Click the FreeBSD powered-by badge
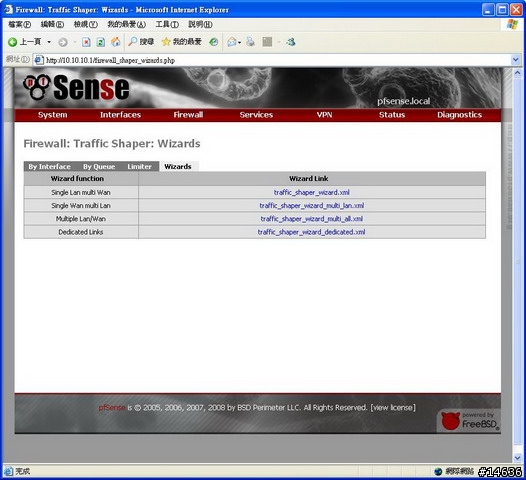 (x=469, y=421)
